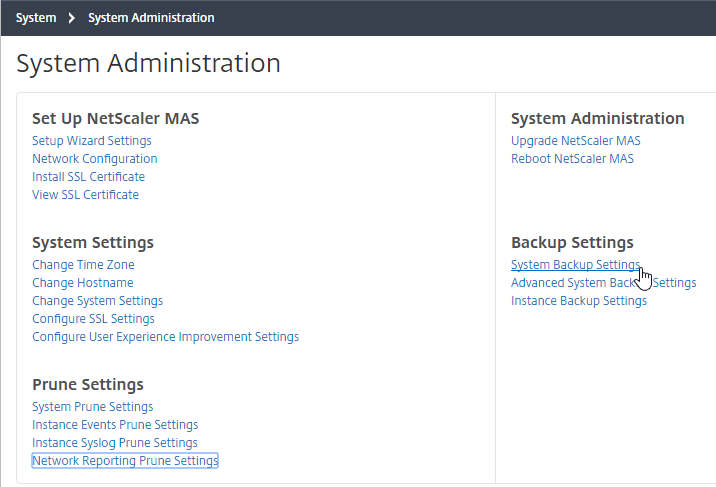The image size is (716, 487).
Task: Open Setup Wizard Settings link
Action: click(x=92, y=141)
